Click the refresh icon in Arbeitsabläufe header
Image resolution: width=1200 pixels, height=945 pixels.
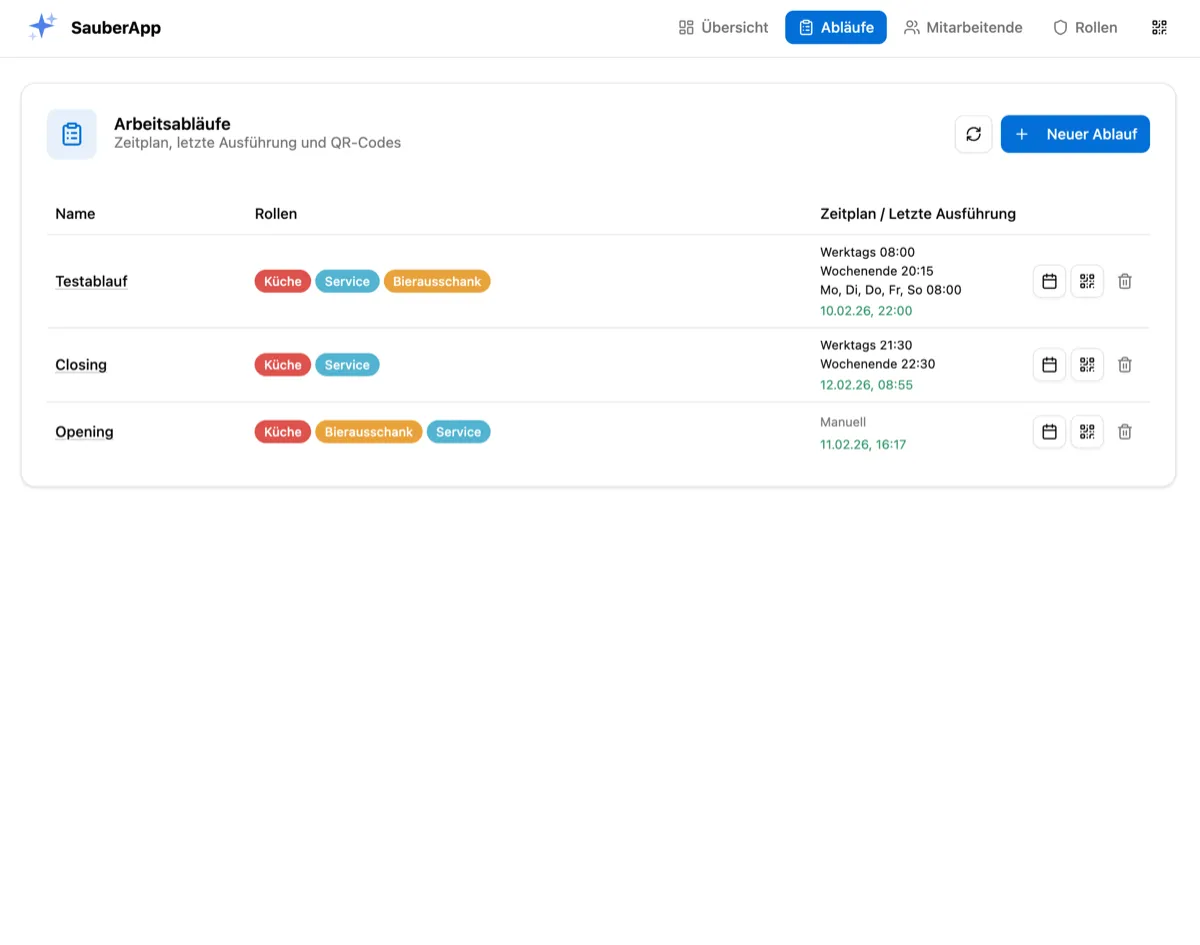click(x=973, y=133)
